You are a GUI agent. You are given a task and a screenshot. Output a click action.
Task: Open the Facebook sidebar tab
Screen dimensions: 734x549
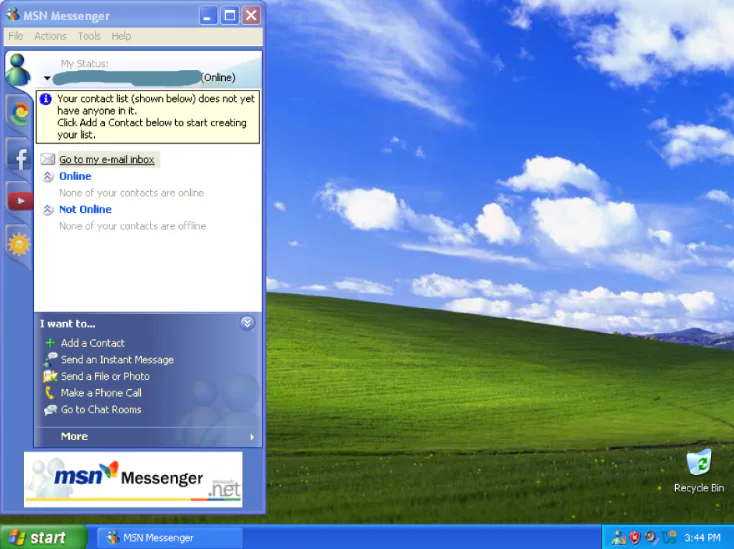tap(20, 158)
